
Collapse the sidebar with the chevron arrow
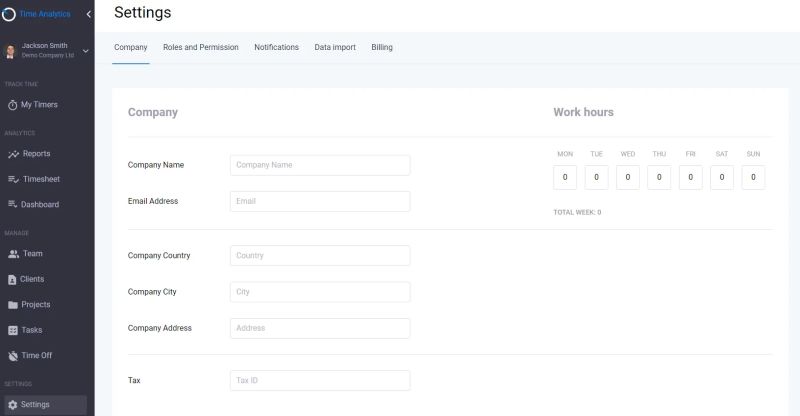(x=88, y=14)
